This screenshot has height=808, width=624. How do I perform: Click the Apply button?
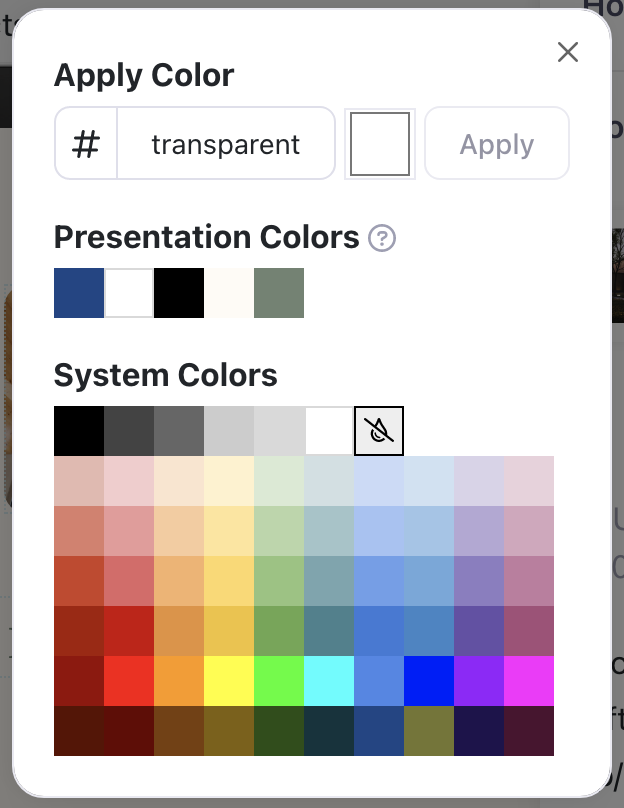[497, 144]
